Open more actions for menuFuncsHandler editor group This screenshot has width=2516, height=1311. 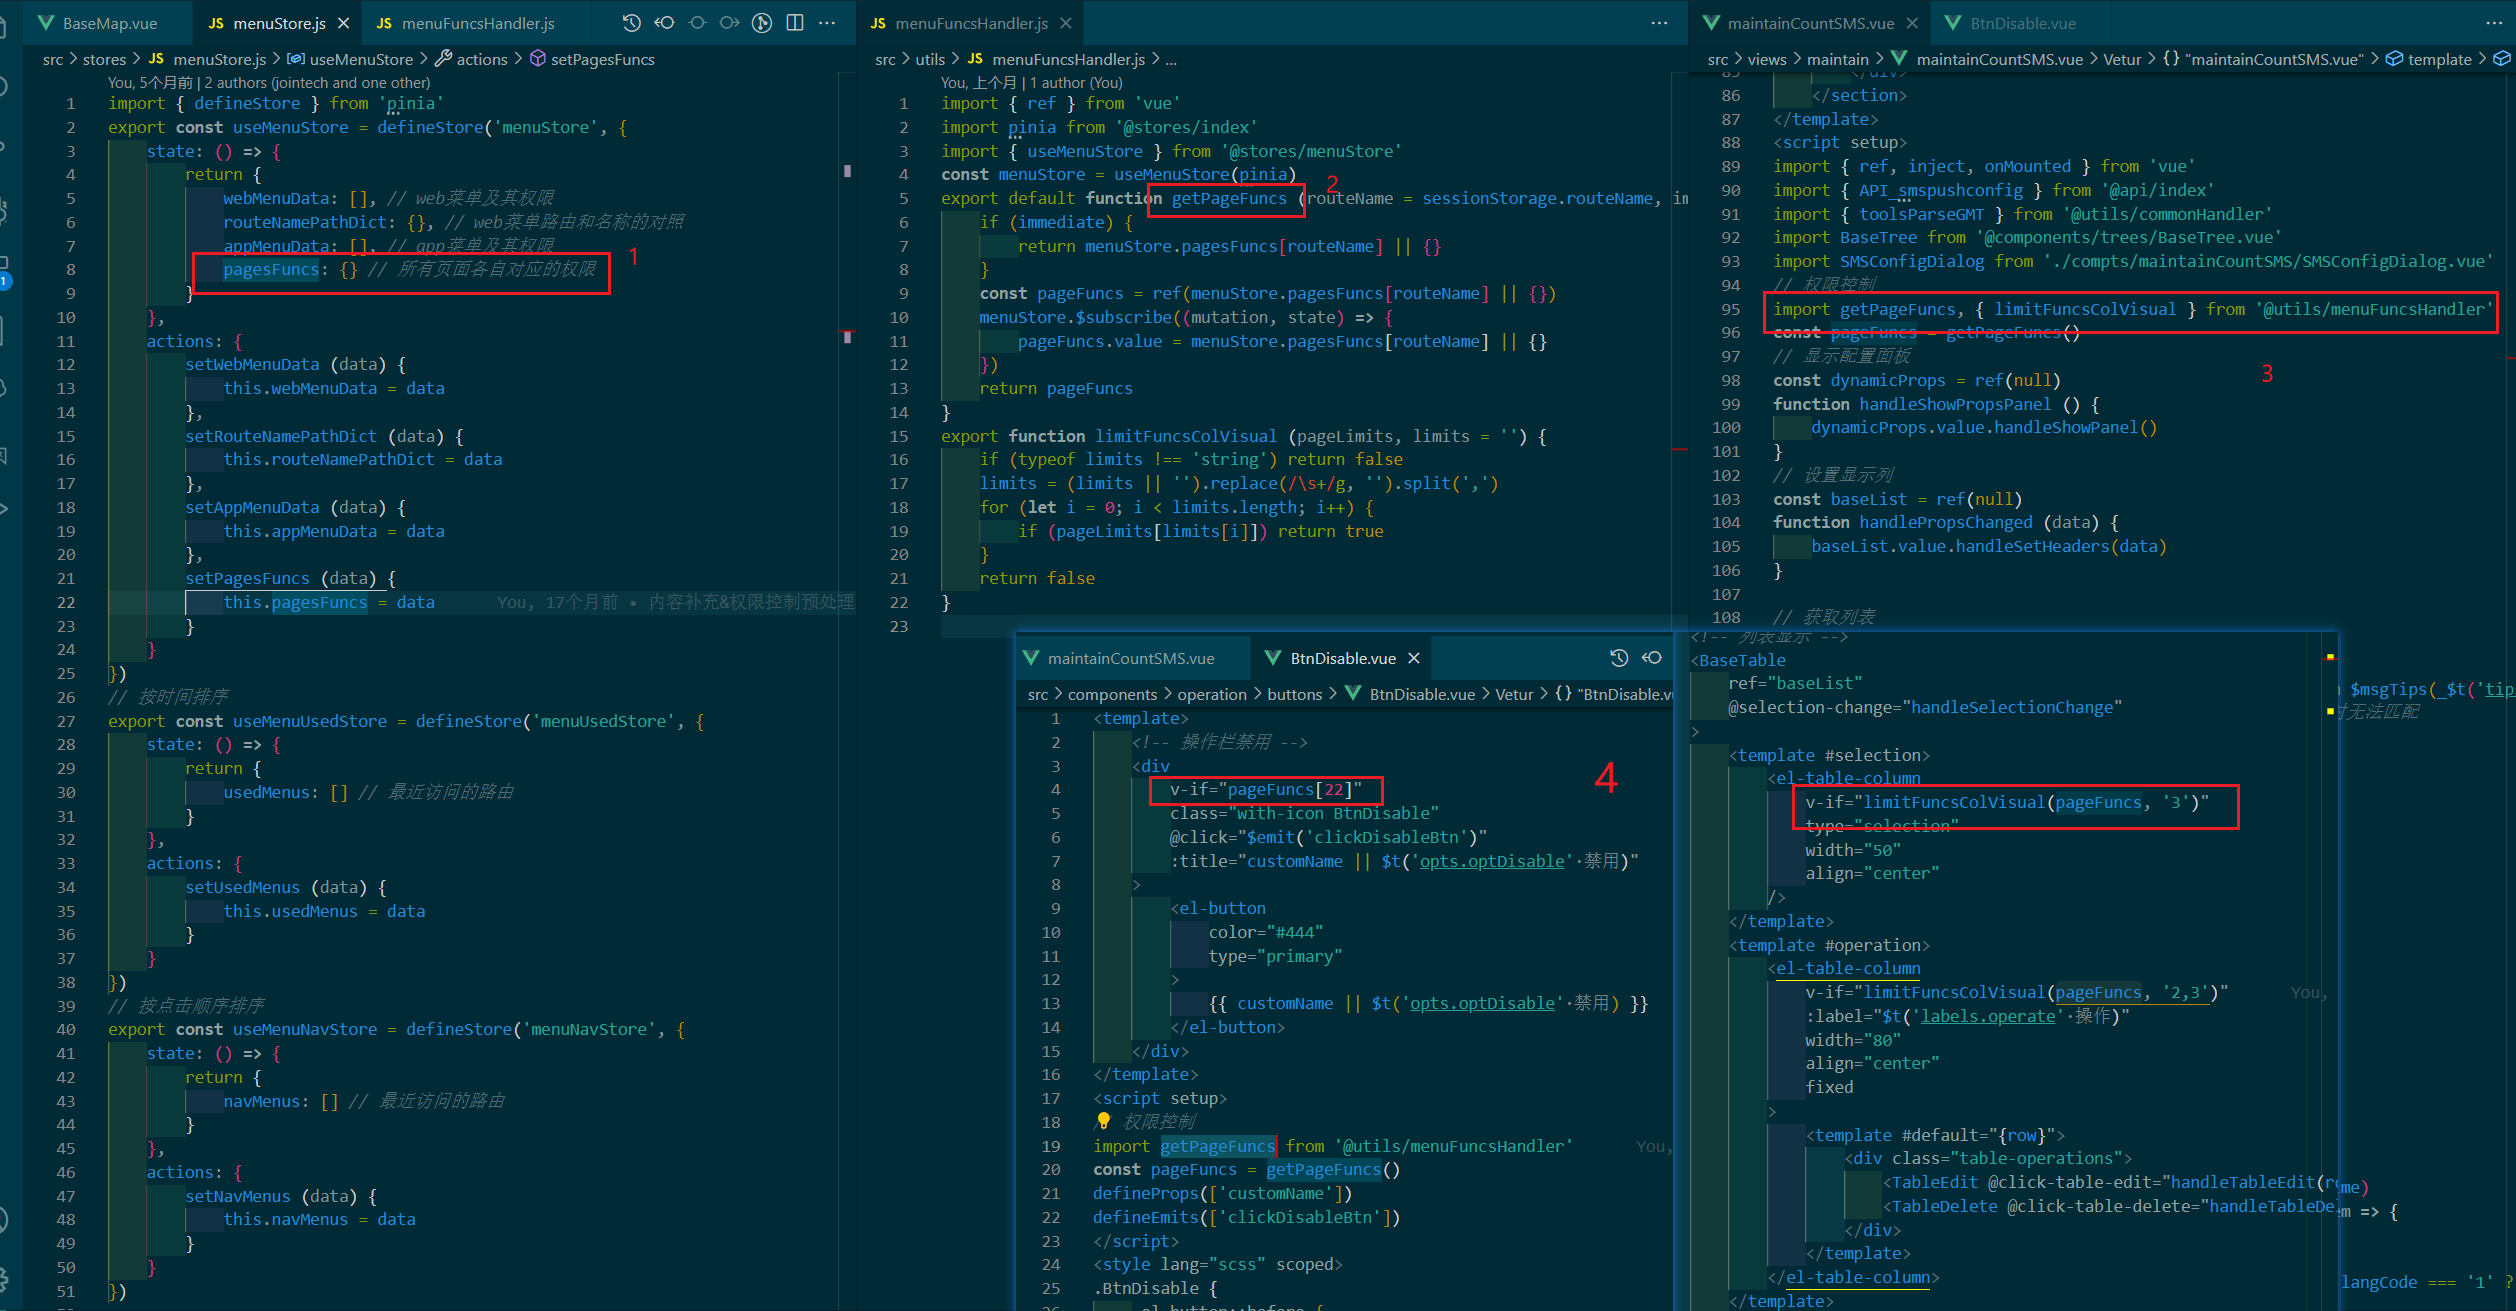pyautogui.click(x=1659, y=23)
